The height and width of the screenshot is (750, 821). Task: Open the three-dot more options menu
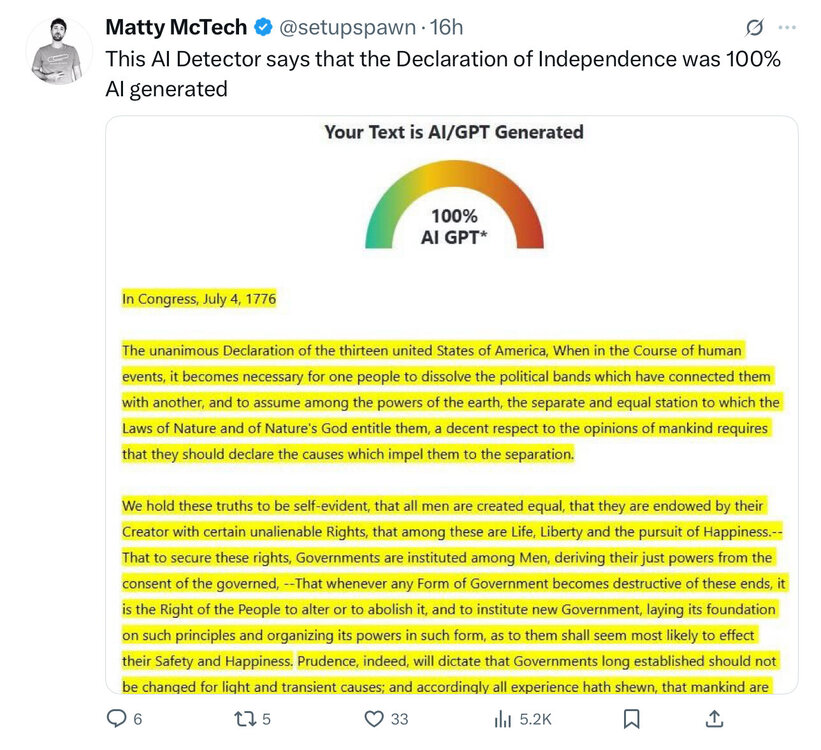pos(788,28)
